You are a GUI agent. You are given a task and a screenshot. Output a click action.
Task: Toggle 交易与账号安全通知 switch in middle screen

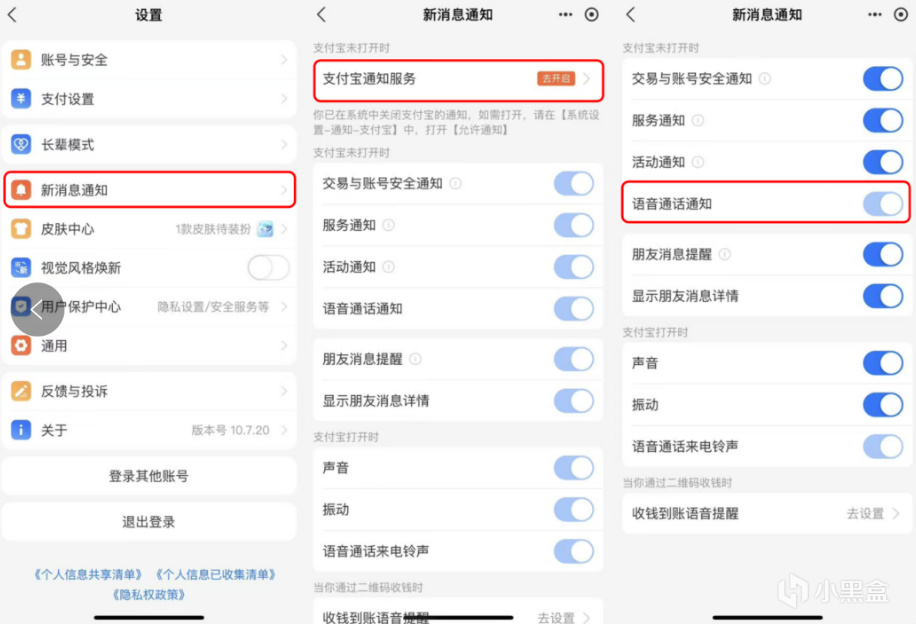tap(574, 183)
